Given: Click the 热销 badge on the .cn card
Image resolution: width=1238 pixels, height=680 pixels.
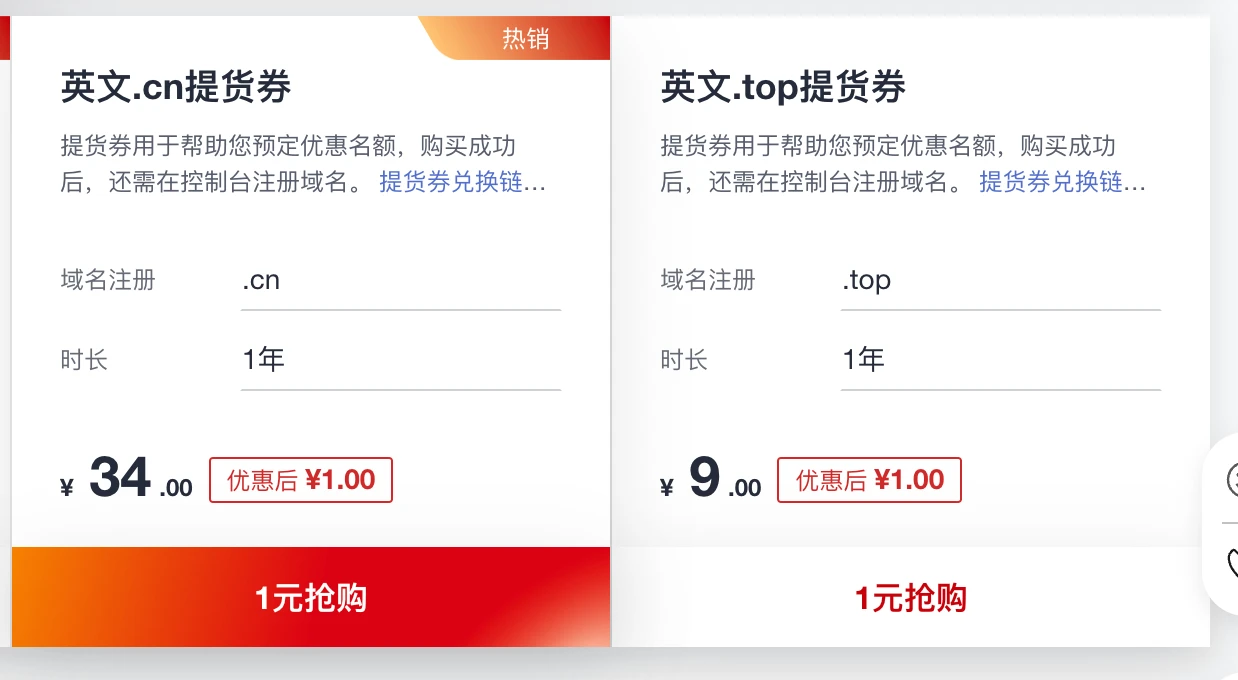Looking at the screenshot, I should [x=526, y=39].
